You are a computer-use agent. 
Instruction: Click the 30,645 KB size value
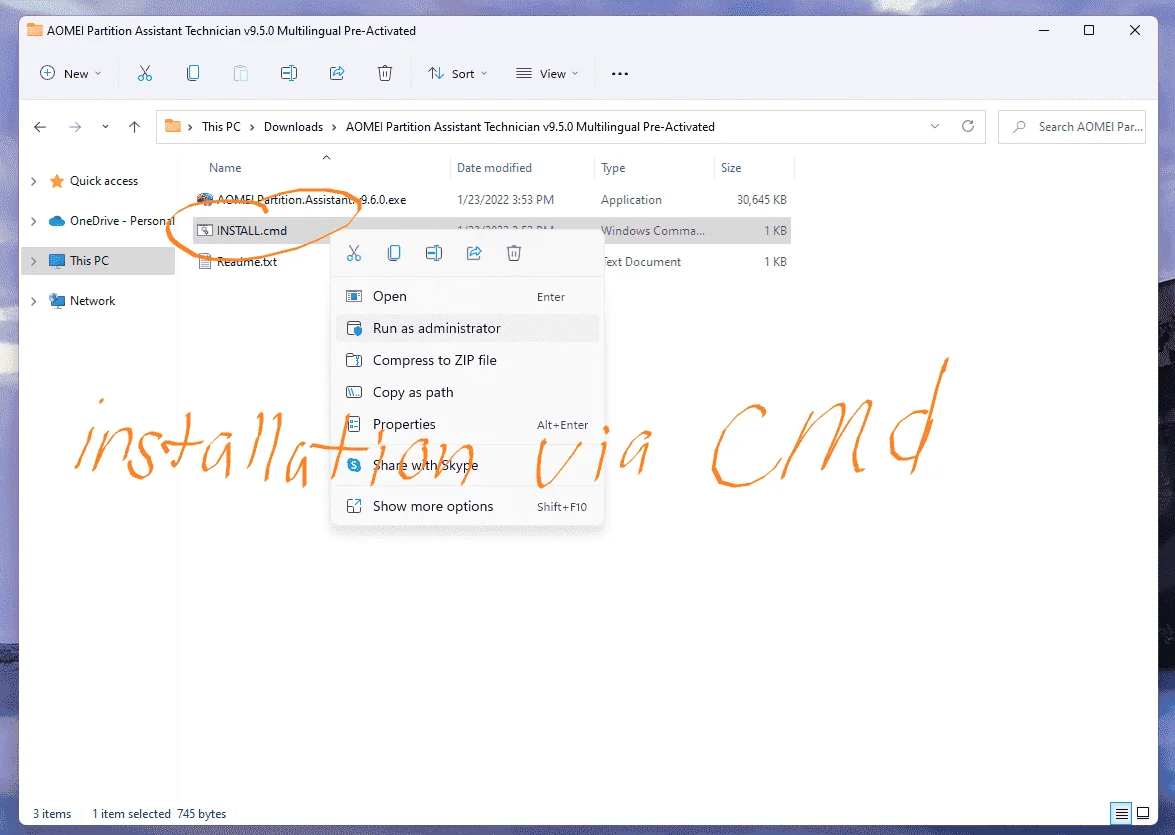(761, 199)
